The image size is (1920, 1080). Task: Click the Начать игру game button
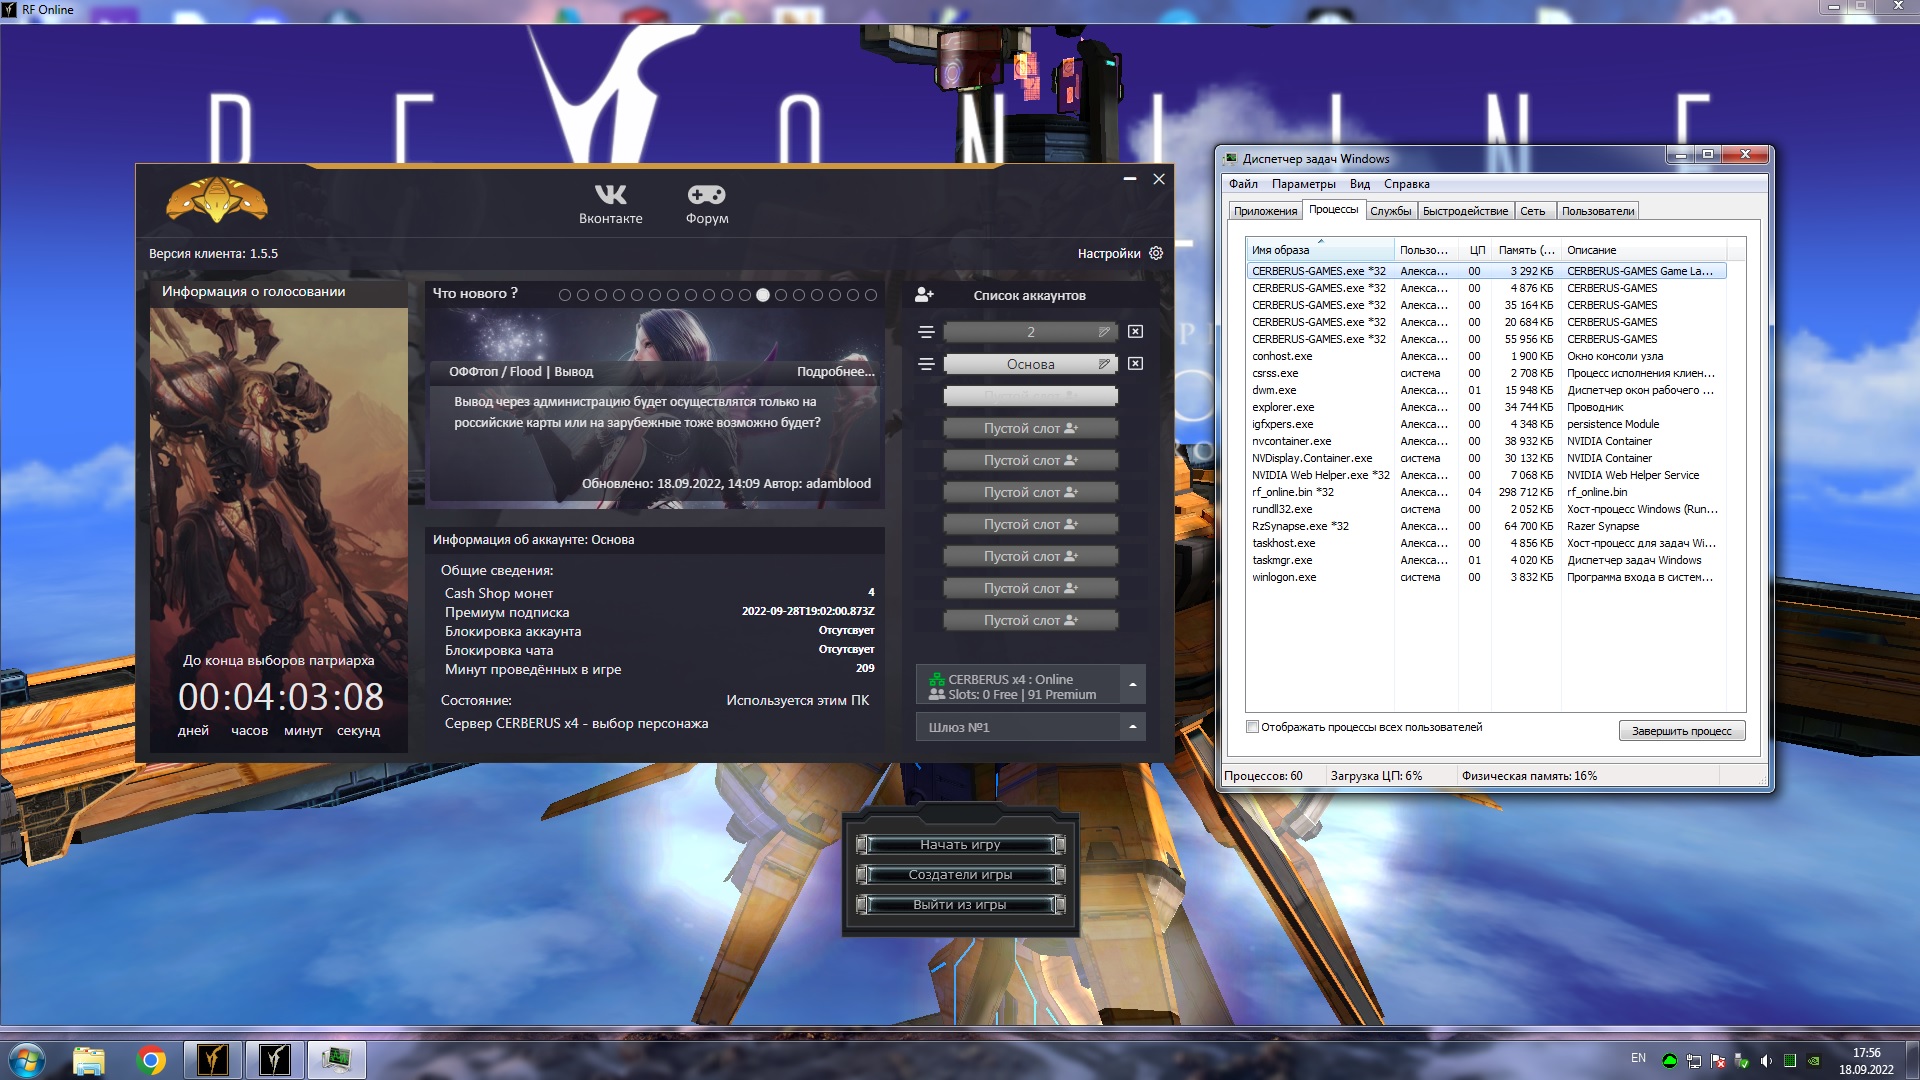coord(960,845)
